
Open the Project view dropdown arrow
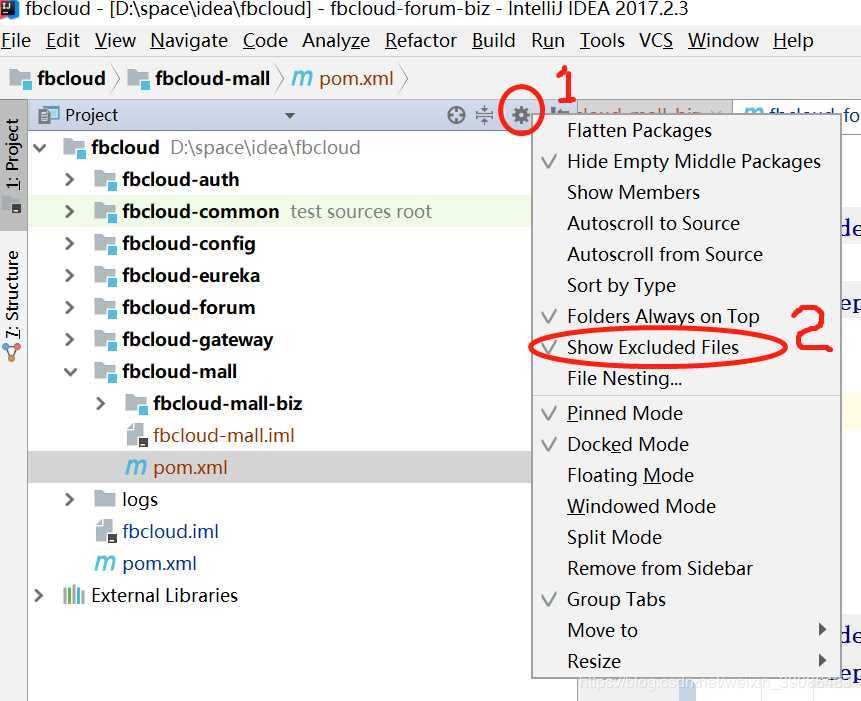pyautogui.click(x=290, y=116)
